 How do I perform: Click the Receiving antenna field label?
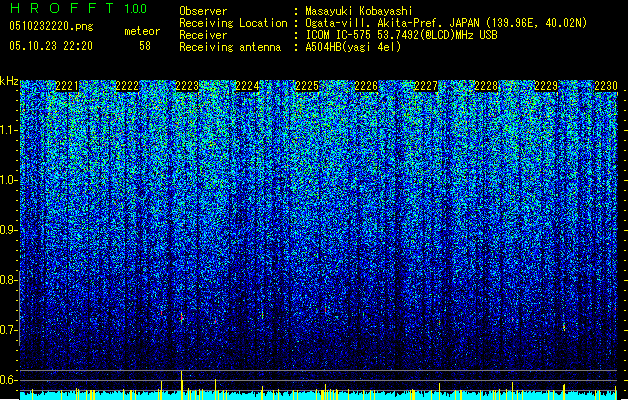click(230, 47)
